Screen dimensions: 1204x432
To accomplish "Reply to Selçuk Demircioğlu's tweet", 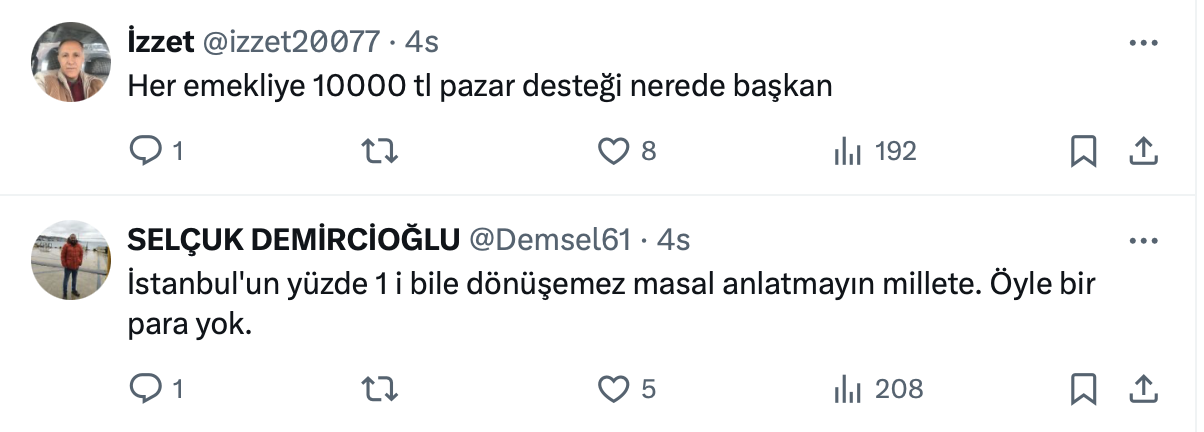I will coord(147,388).
